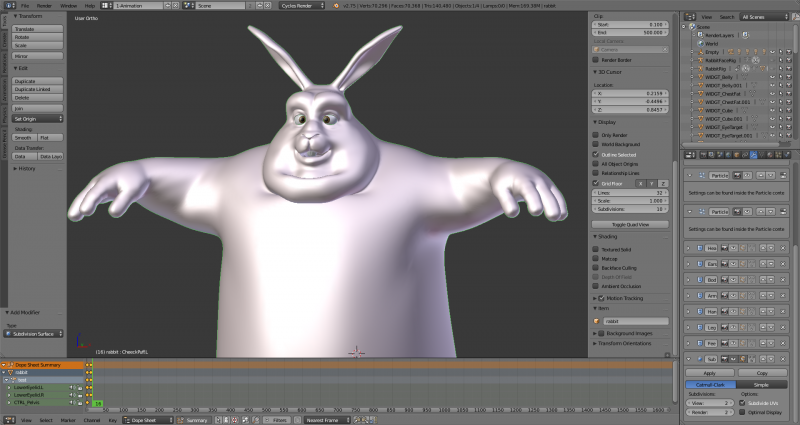
Task: Toggle mute speaker icon for CTRL_Pelvis channel
Action: click(70, 402)
